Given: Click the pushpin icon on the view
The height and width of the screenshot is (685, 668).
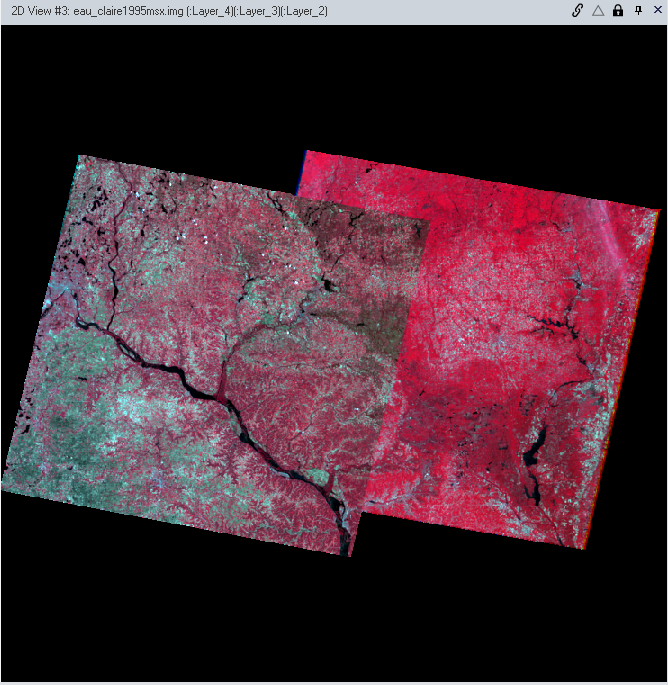Looking at the screenshot, I should point(638,10).
